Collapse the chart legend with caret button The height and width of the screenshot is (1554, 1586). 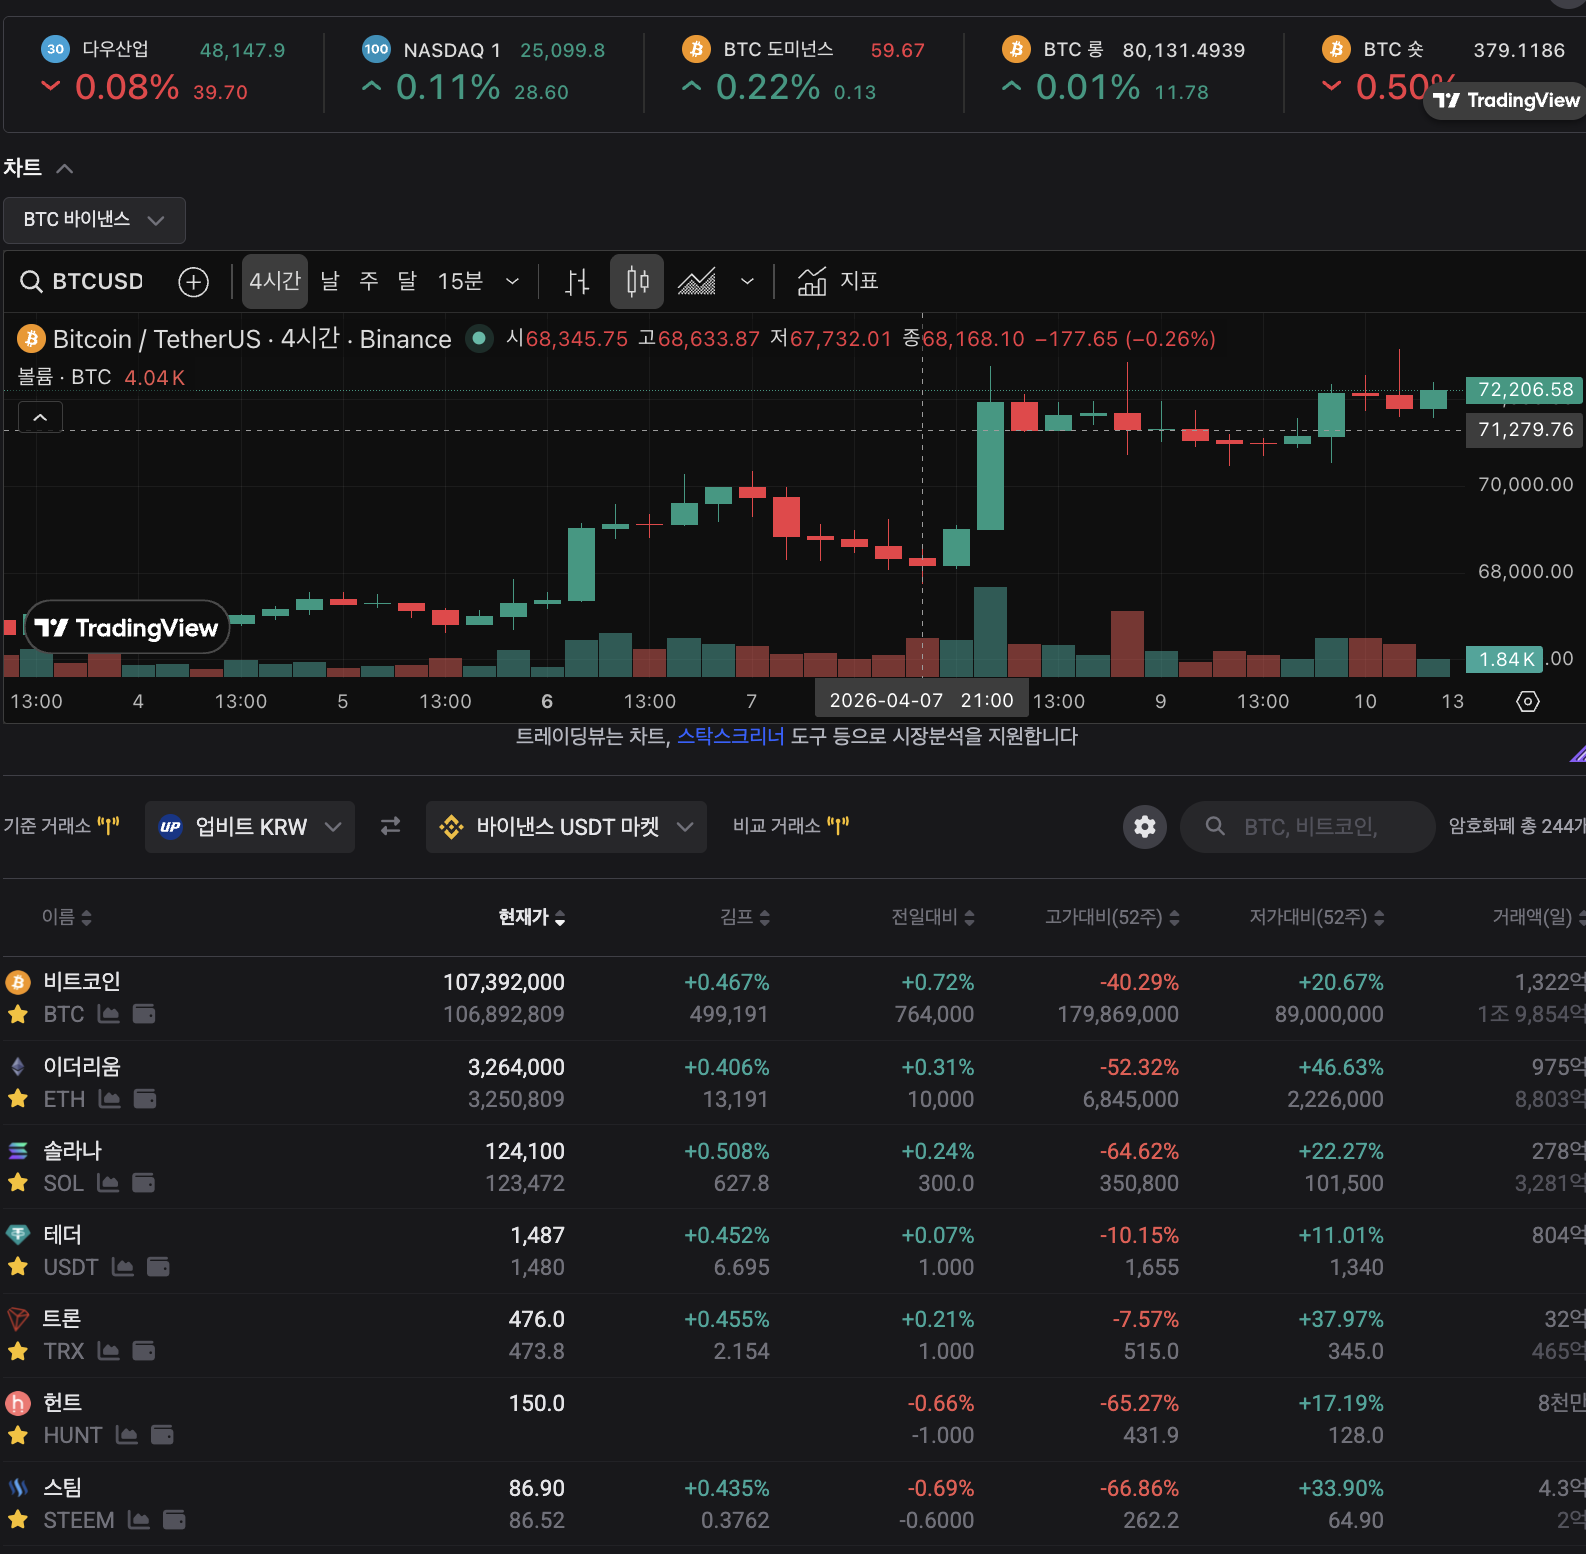(40, 417)
